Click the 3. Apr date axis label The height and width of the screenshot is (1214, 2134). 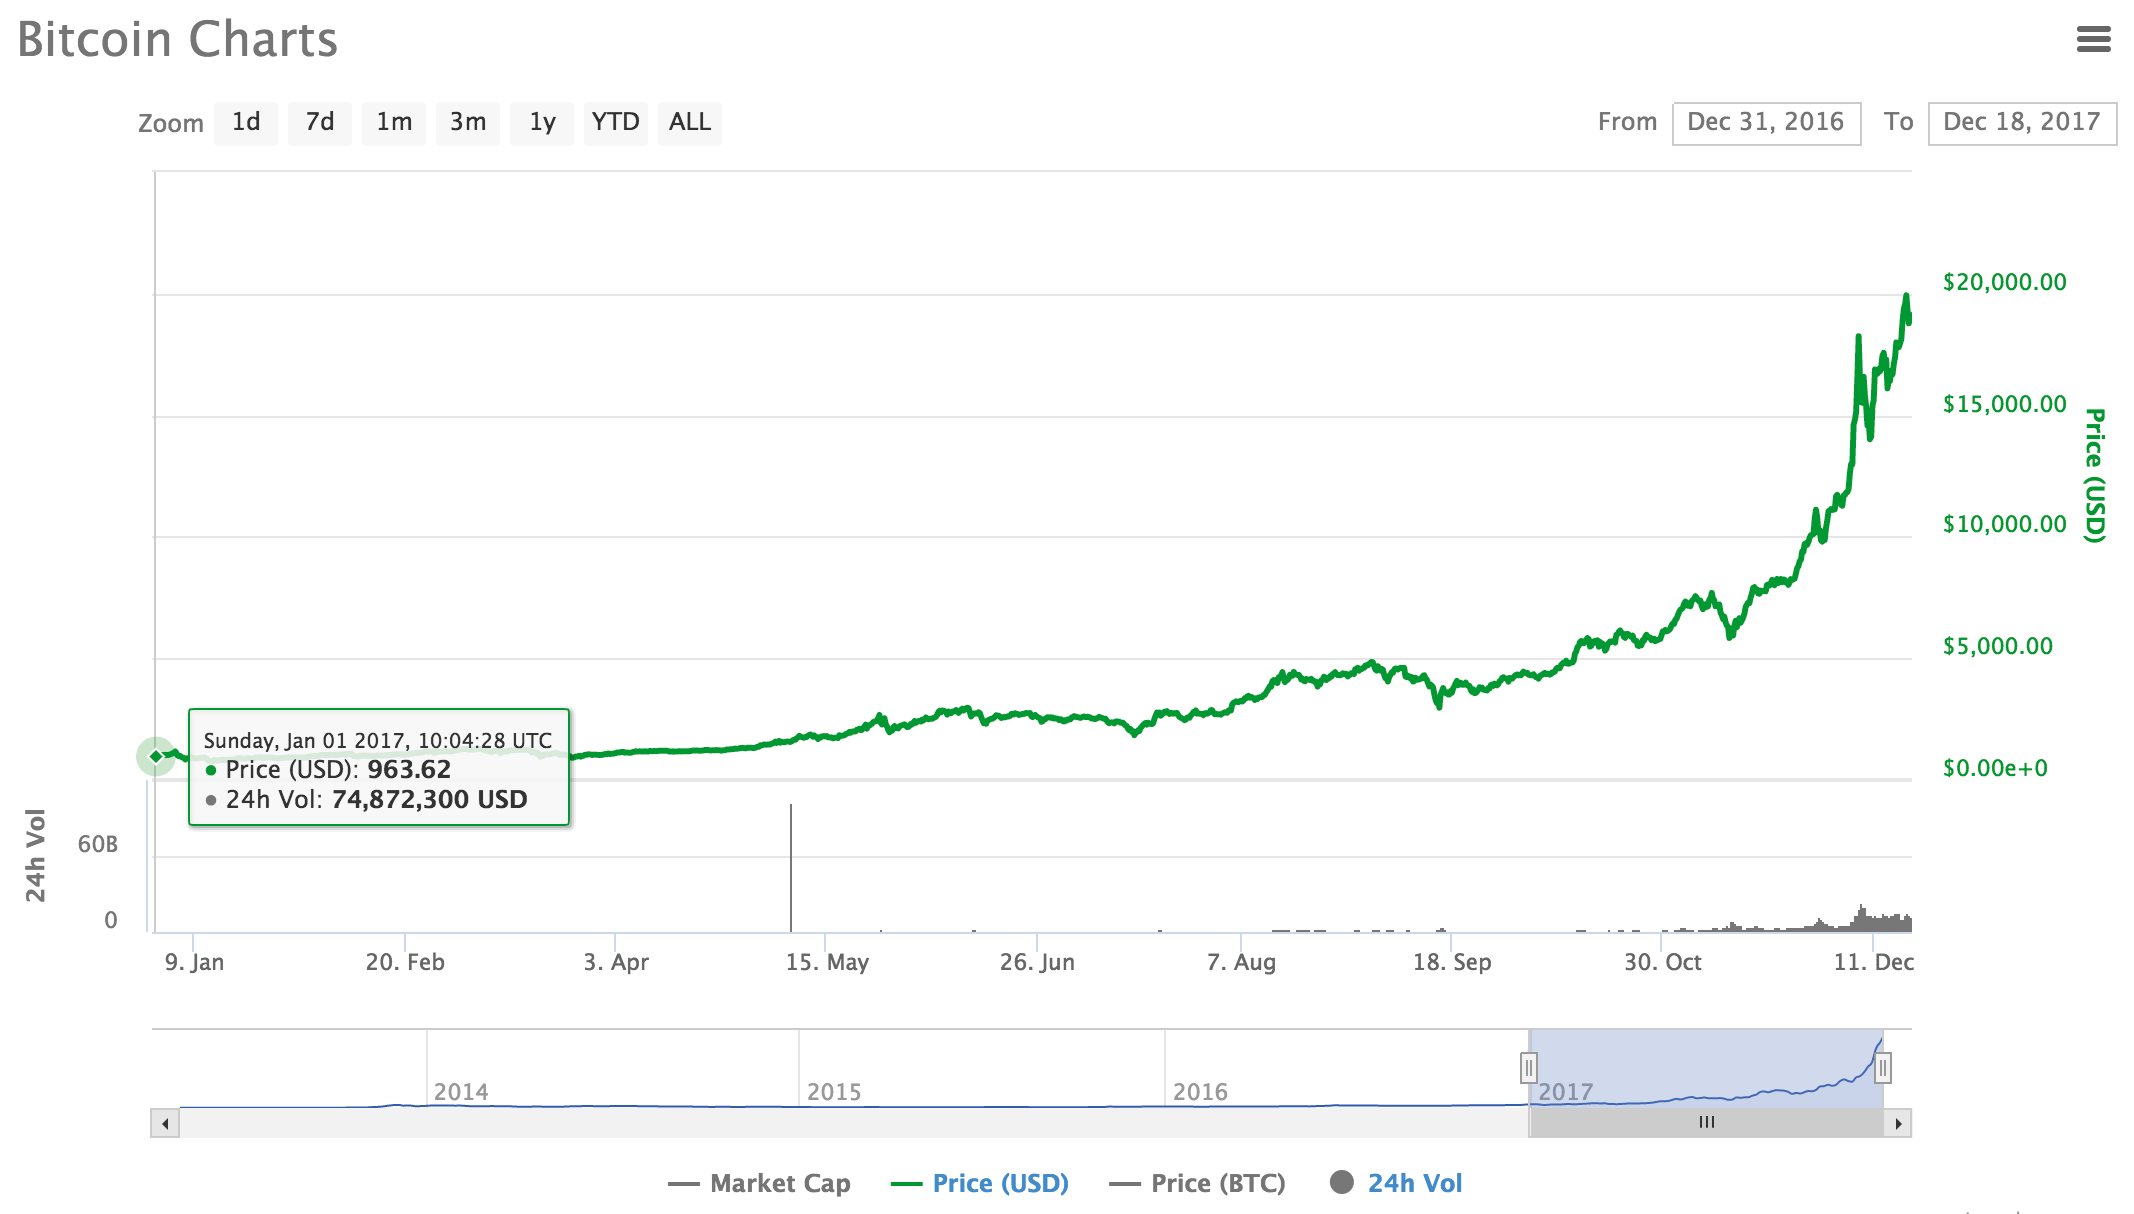click(x=616, y=962)
